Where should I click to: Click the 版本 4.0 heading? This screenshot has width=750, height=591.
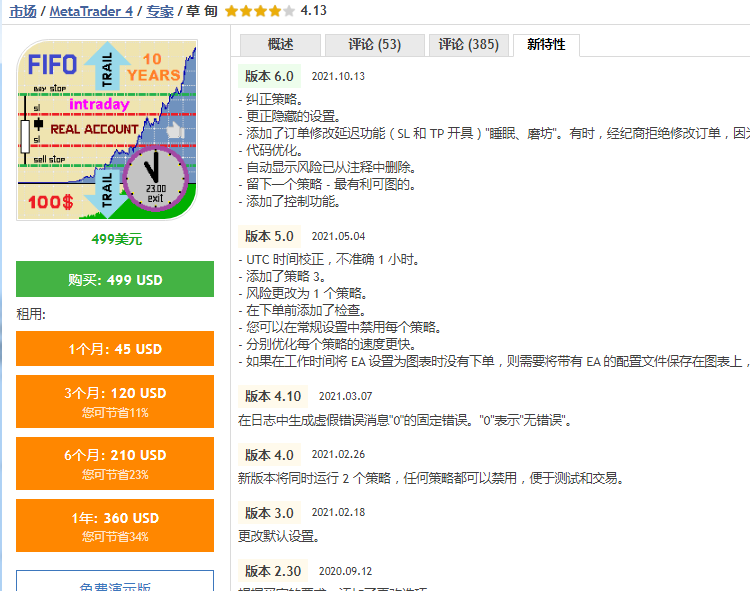[269, 455]
